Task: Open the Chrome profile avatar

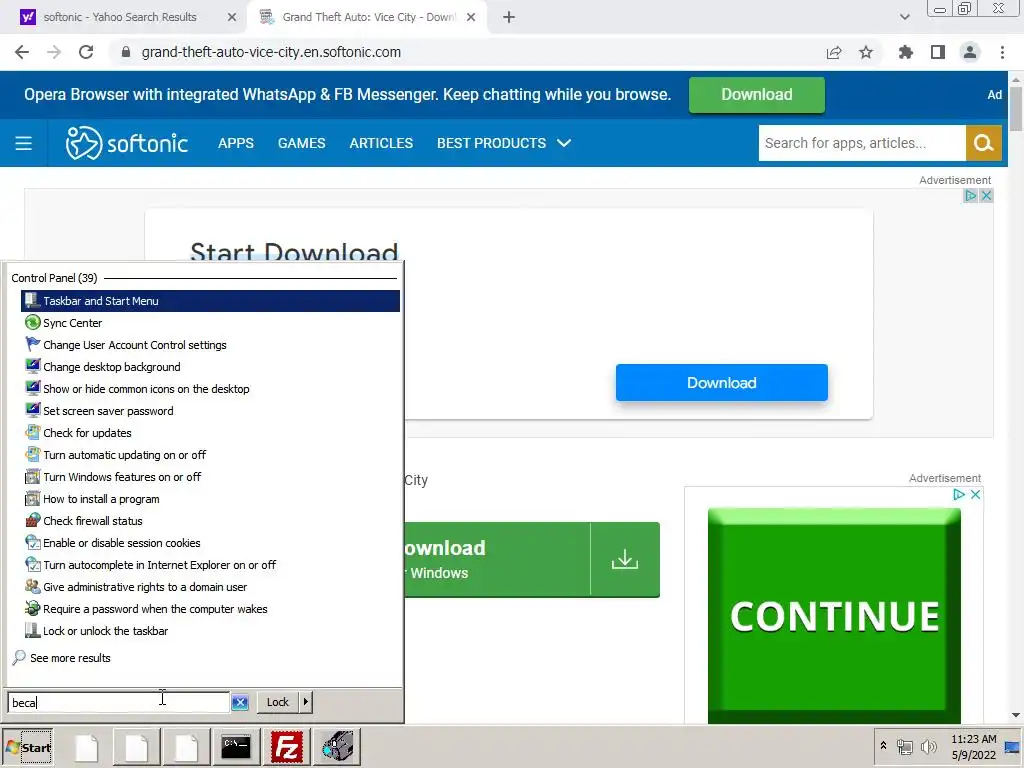Action: pyautogui.click(x=970, y=52)
